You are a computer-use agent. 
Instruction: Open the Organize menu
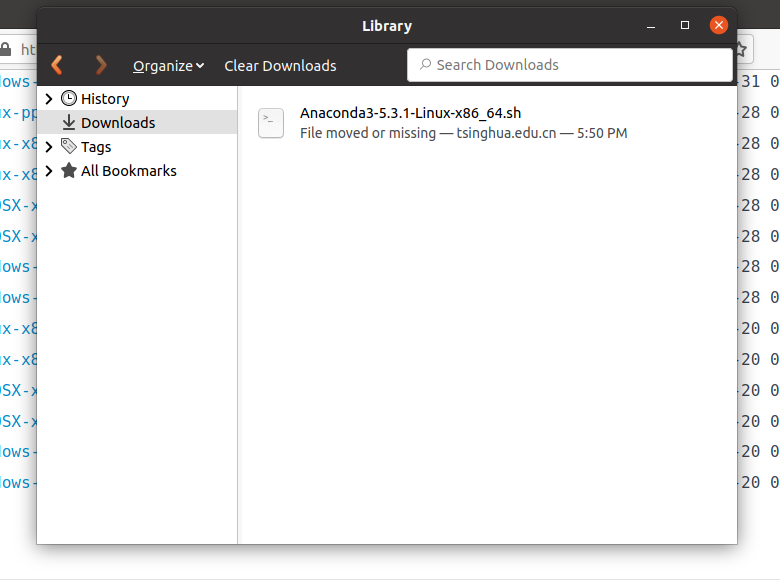click(x=168, y=66)
